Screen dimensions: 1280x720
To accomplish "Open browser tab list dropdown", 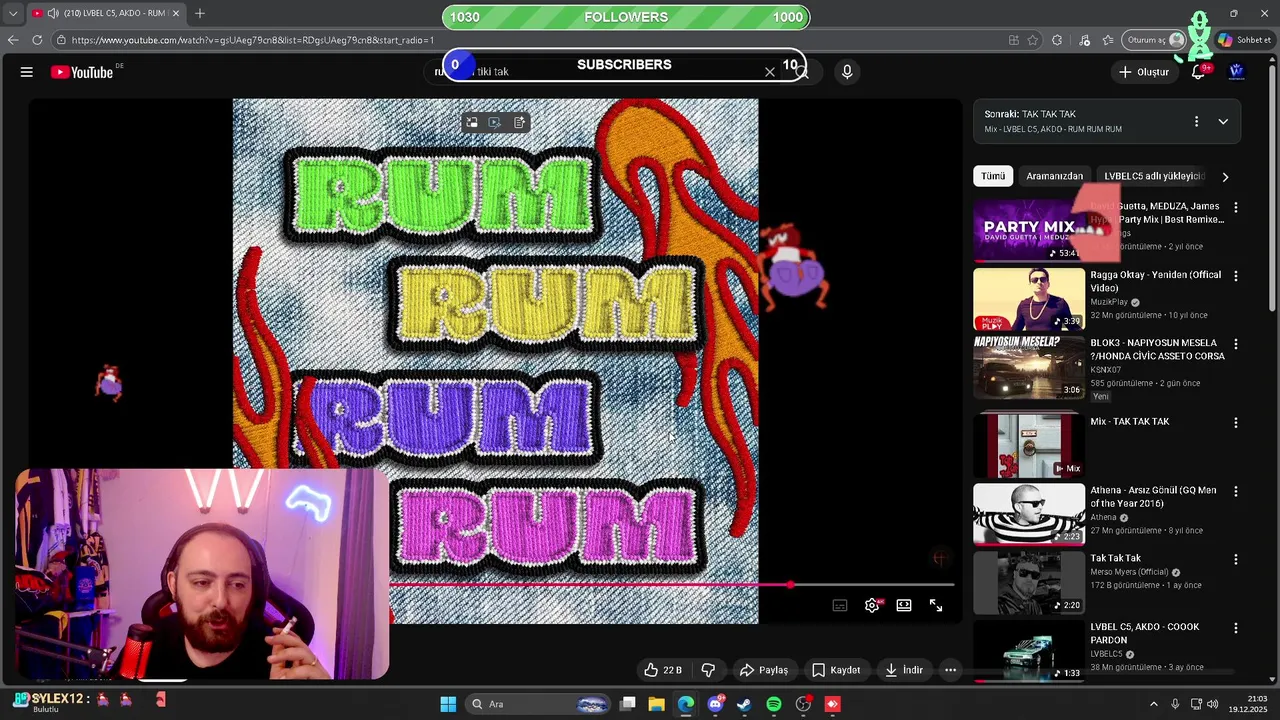I will pyautogui.click(x=13, y=13).
